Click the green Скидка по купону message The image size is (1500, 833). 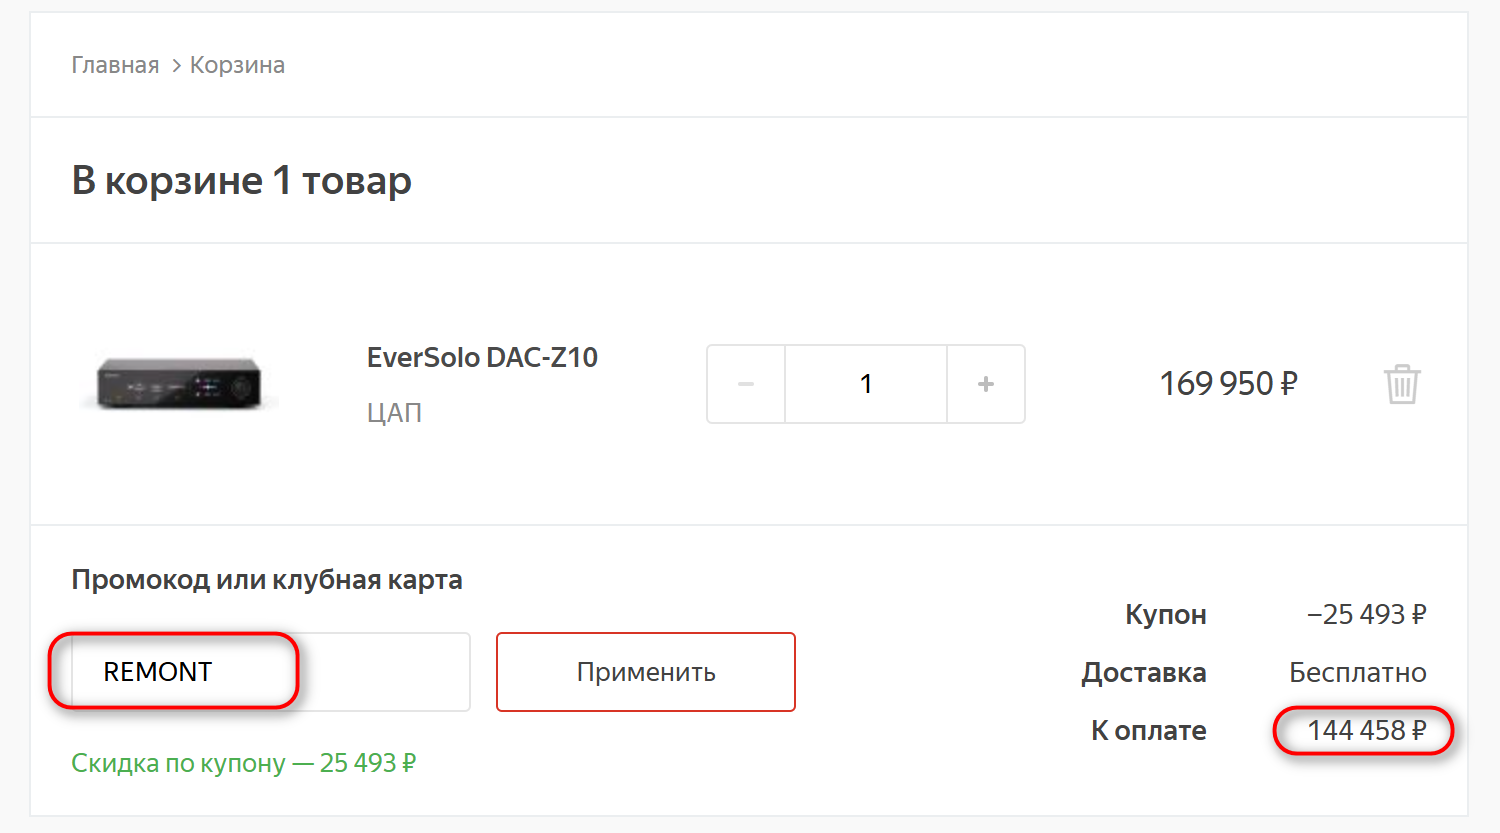[x=243, y=763]
